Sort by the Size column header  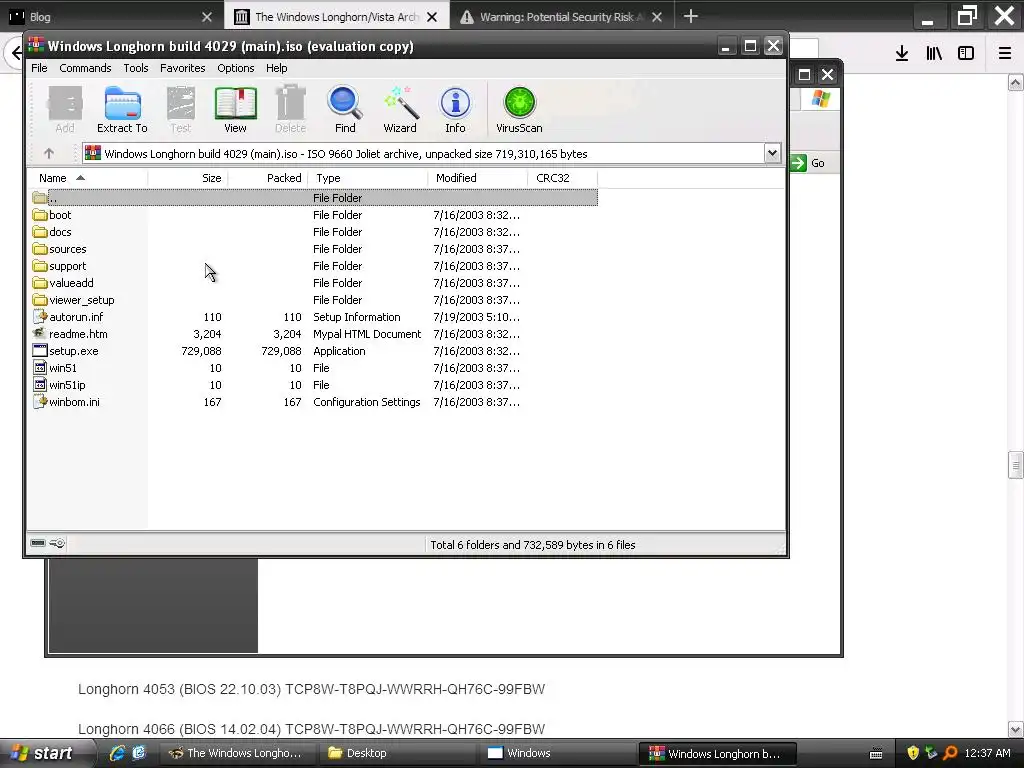pyautogui.click(x=188, y=178)
